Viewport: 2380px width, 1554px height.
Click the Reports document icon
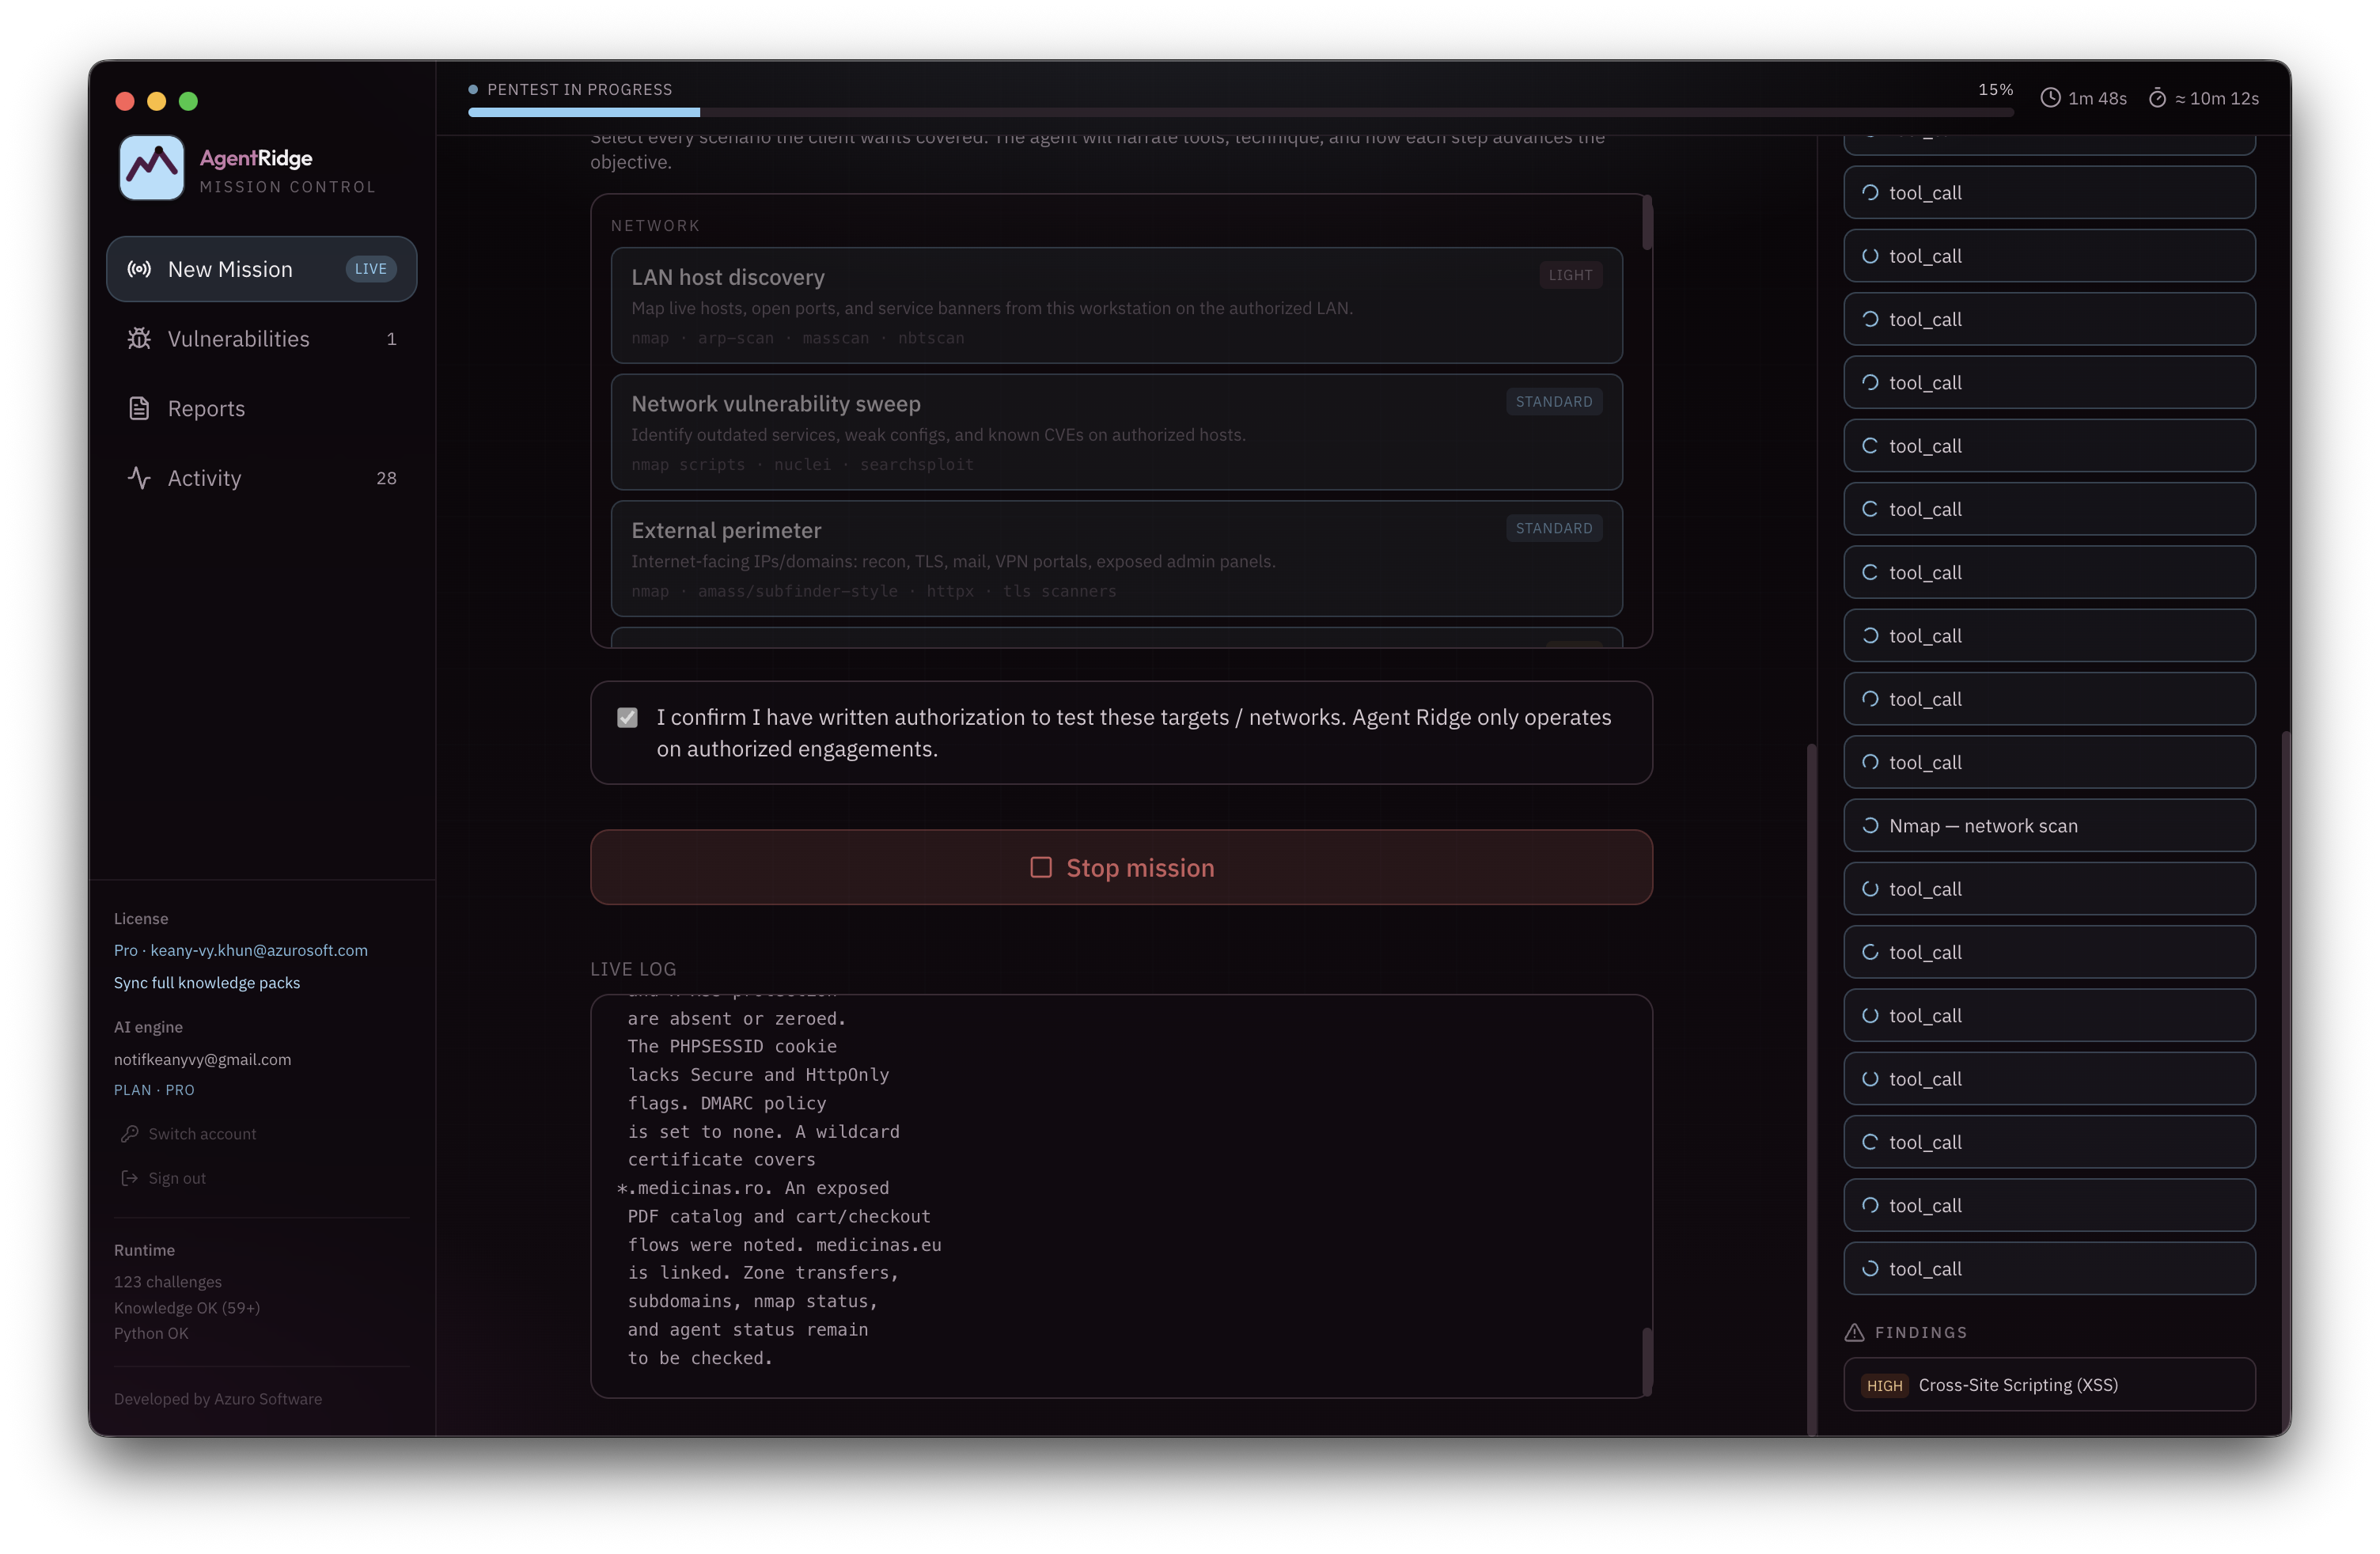point(139,408)
